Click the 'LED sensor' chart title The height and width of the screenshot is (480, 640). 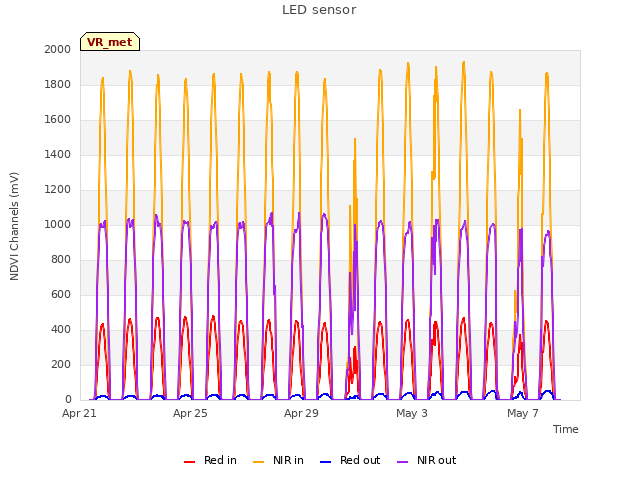[x=319, y=10]
